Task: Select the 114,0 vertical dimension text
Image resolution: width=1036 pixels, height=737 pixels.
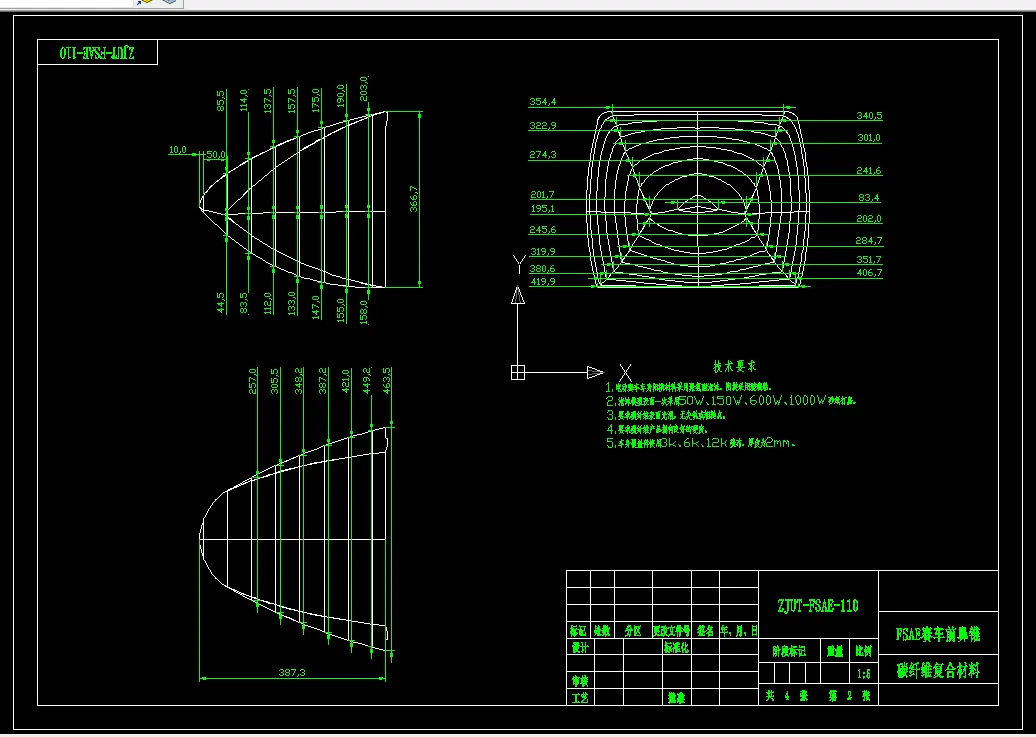Action: pyautogui.click(x=244, y=100)
